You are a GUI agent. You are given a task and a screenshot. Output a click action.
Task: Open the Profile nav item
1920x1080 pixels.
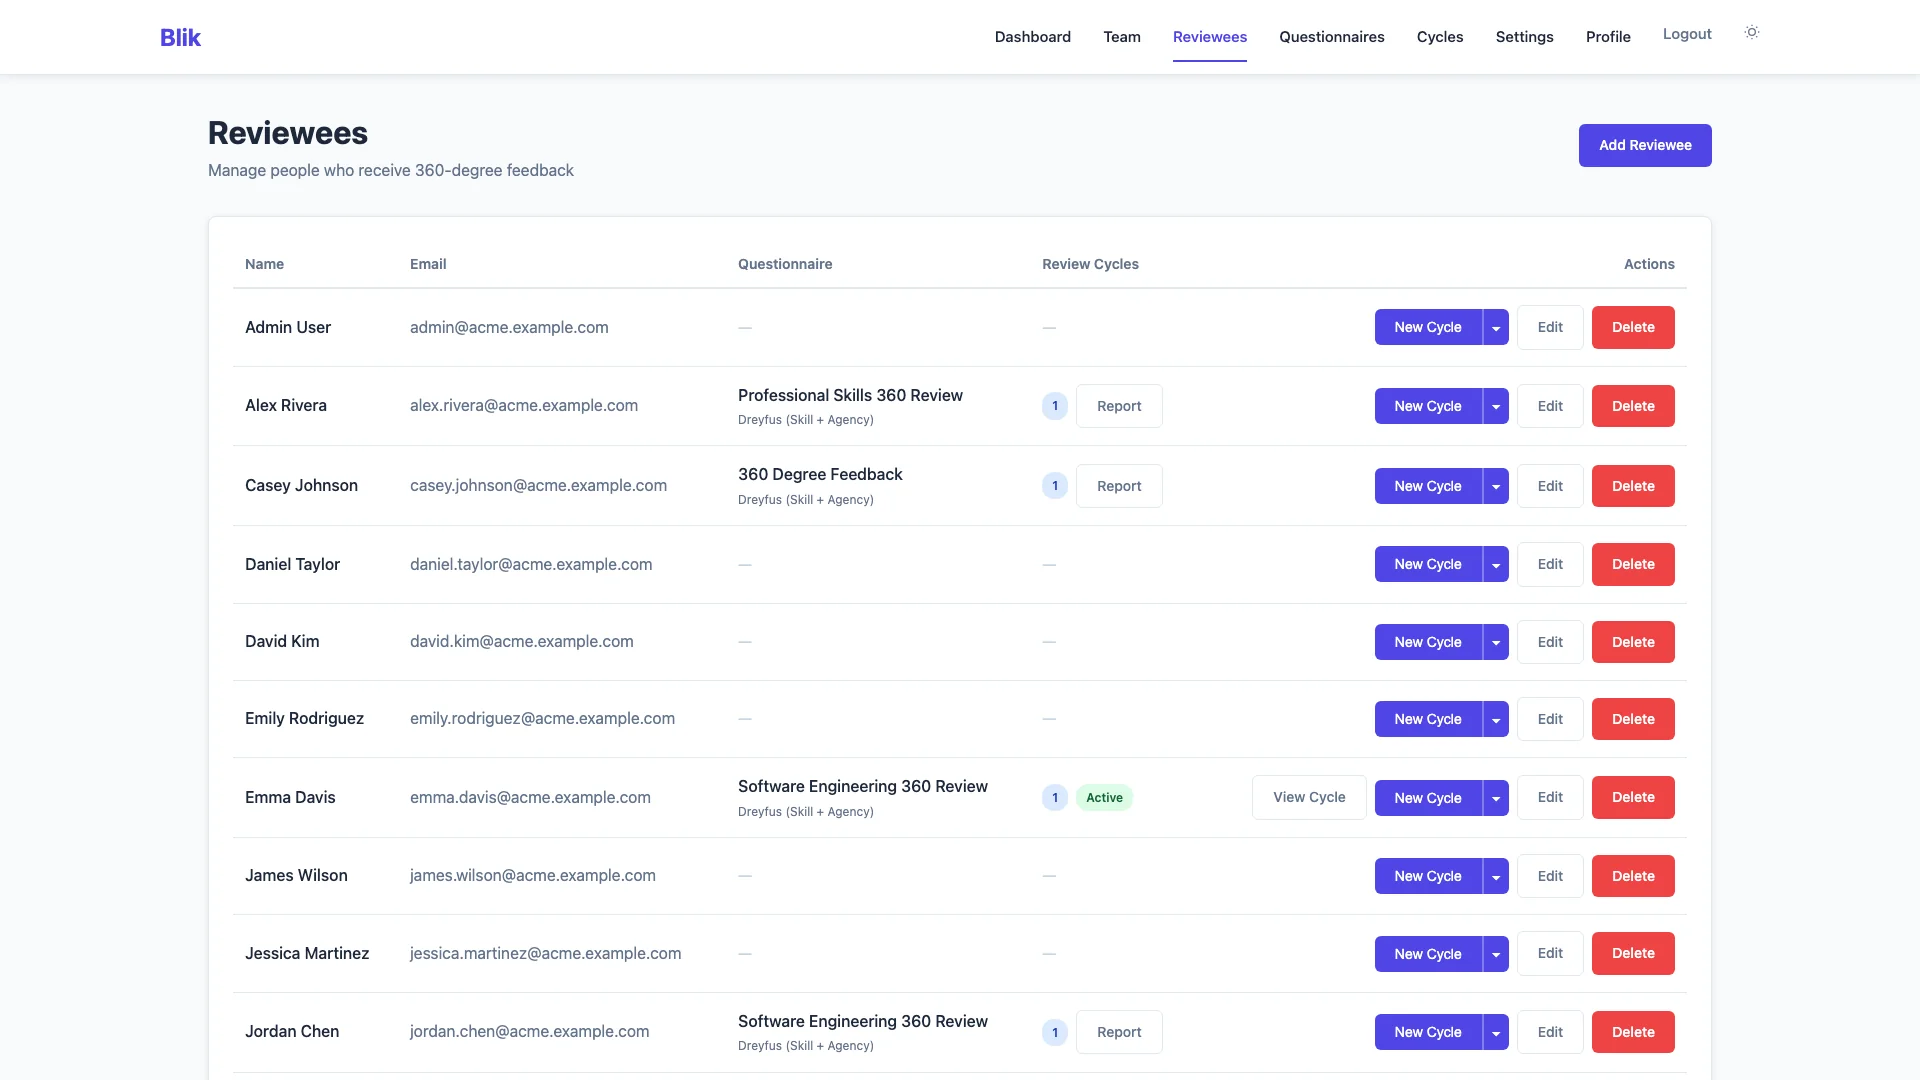click(x=1608, y=37)
